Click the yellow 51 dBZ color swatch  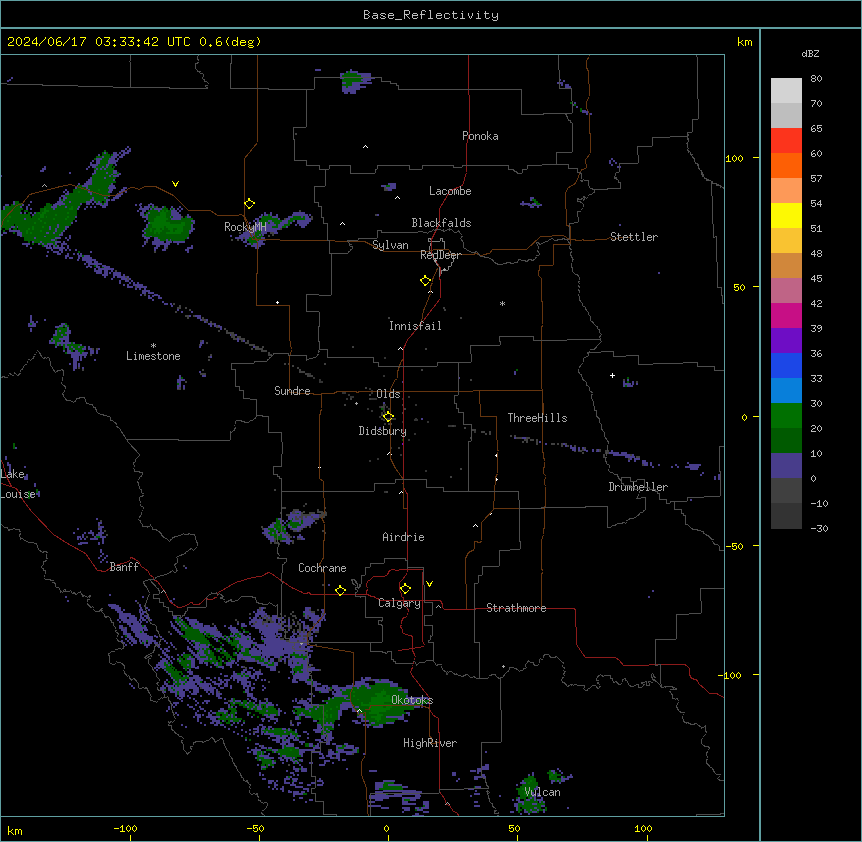point(786,215)
